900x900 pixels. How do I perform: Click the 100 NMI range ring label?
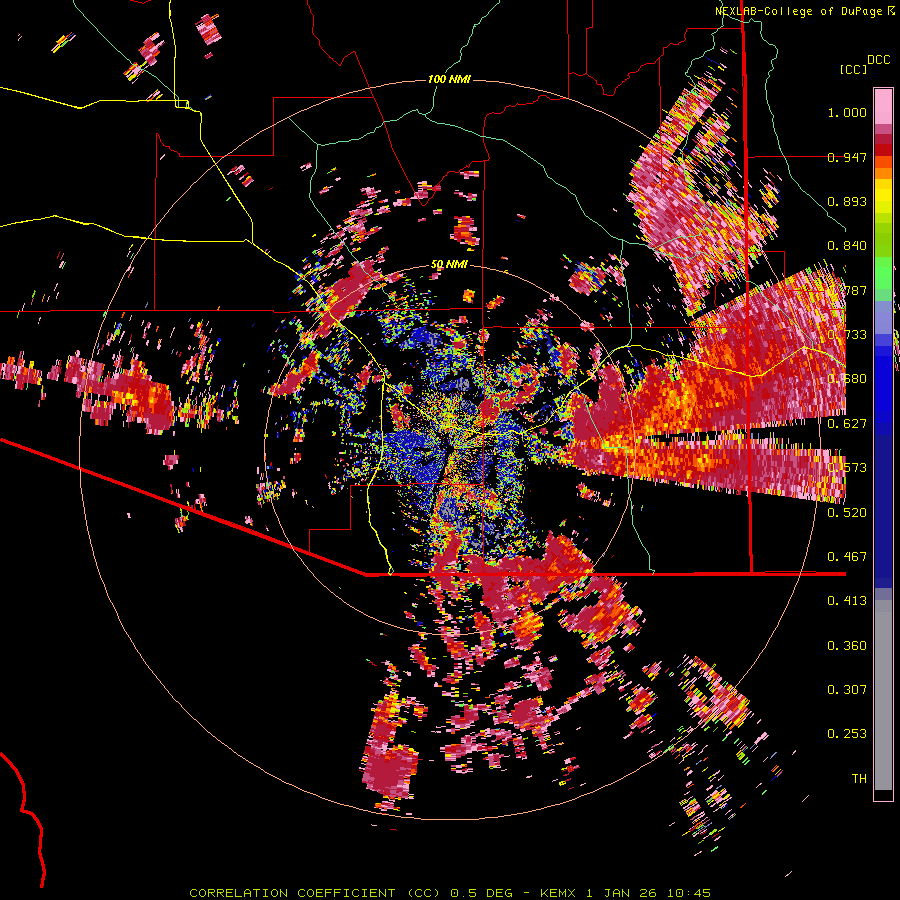449,79
